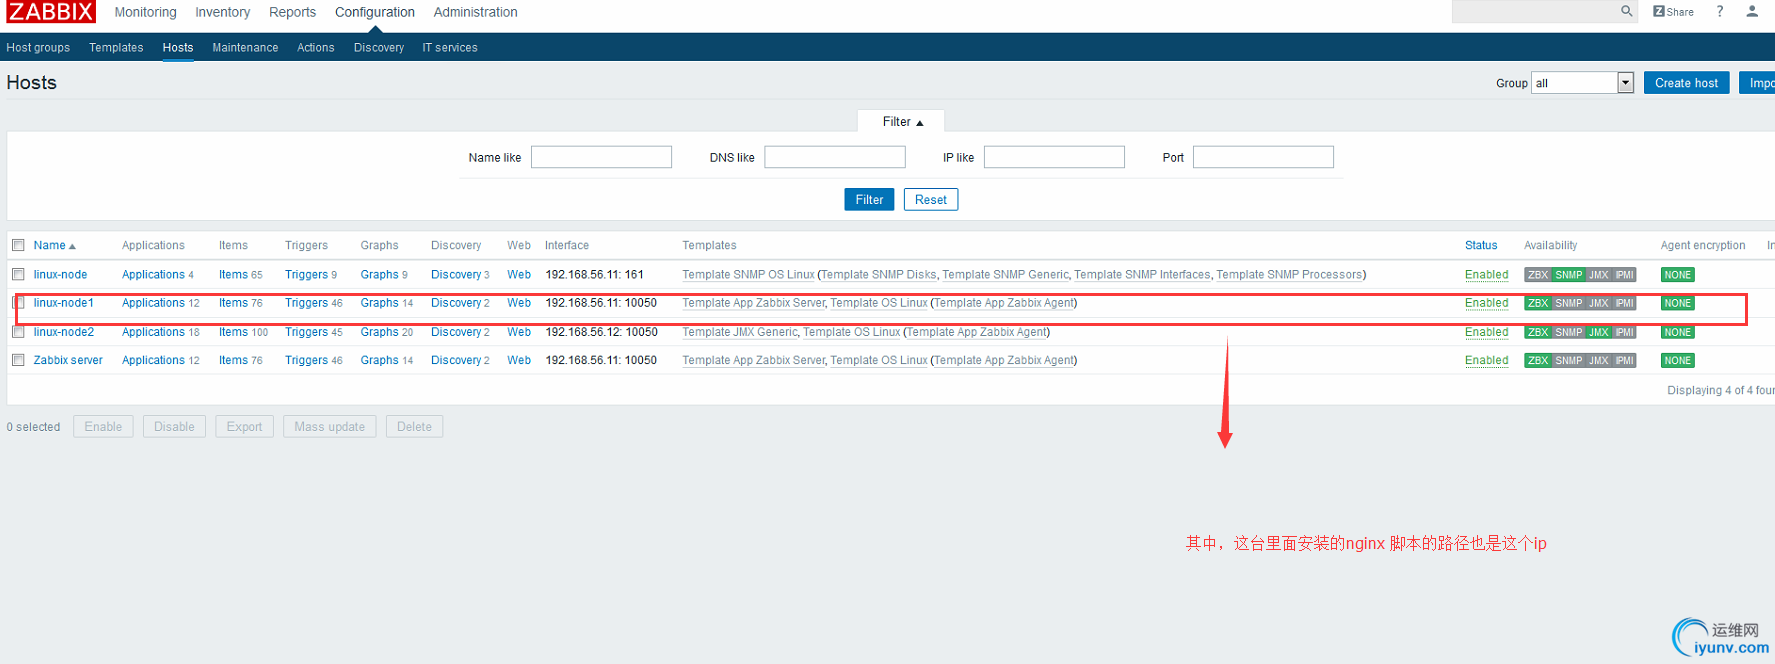Open the Monitoring menu
The image size is (1775, 664).
145,12
